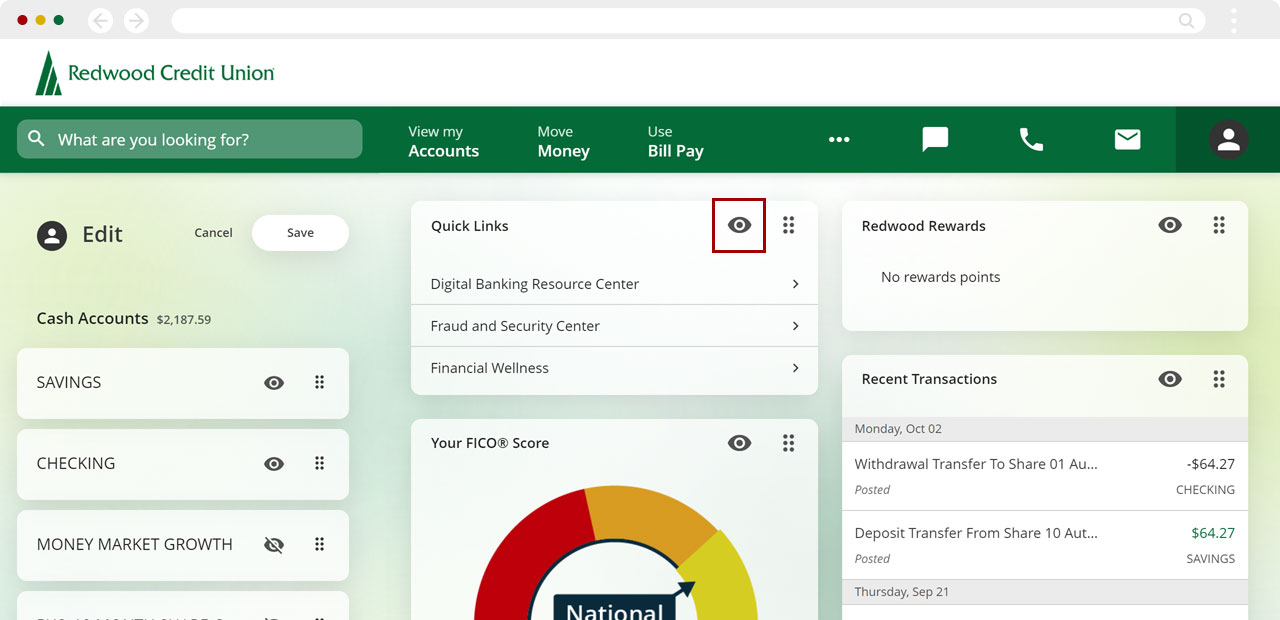
Task: Open the Use Bill Pay menu
Action: tap(675, 141)
